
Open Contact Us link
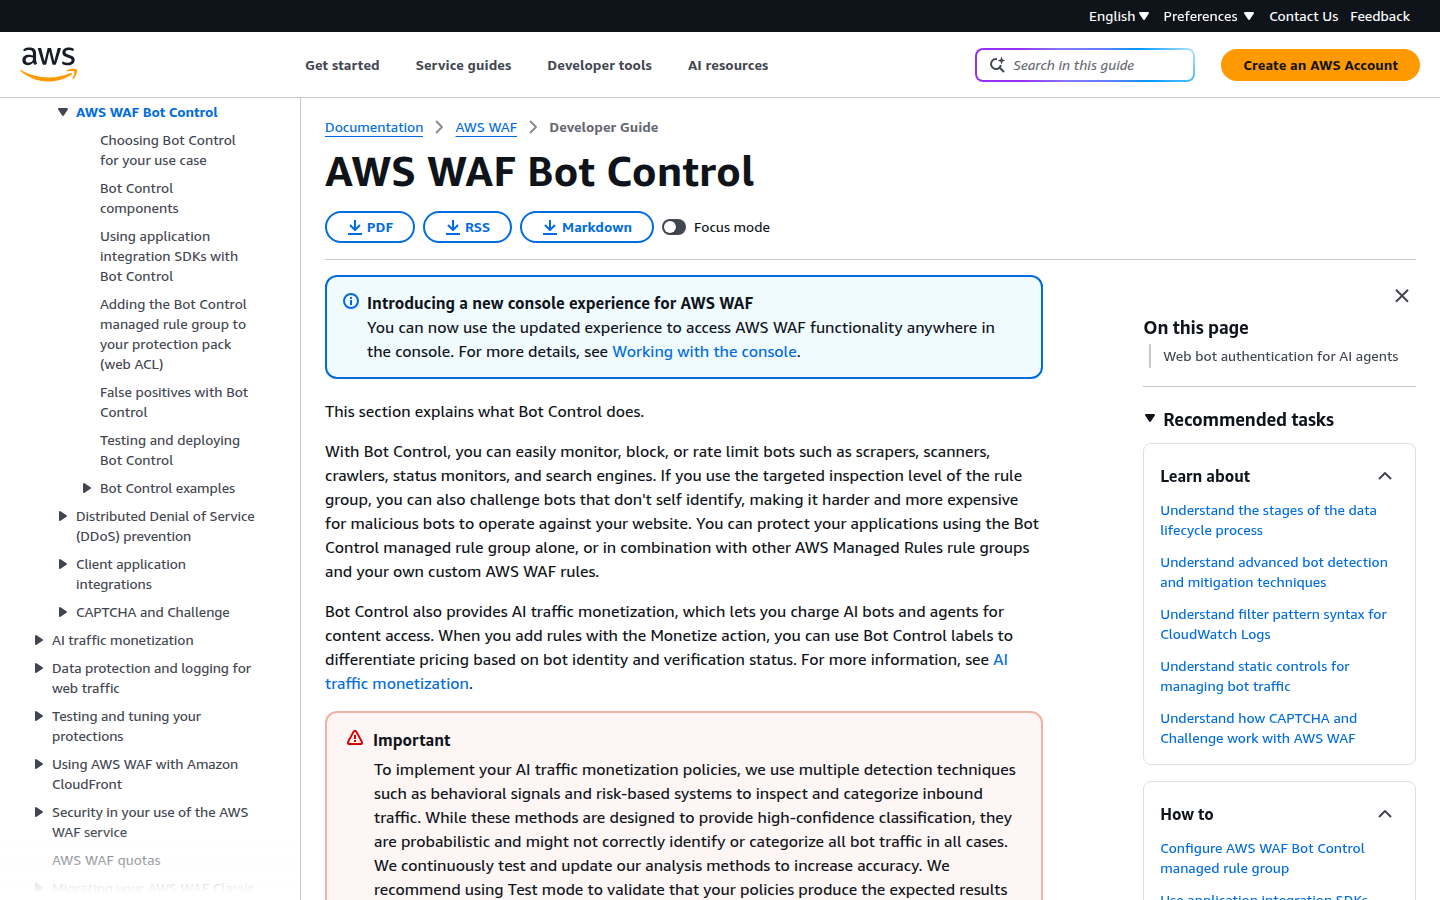point(1303,16)
